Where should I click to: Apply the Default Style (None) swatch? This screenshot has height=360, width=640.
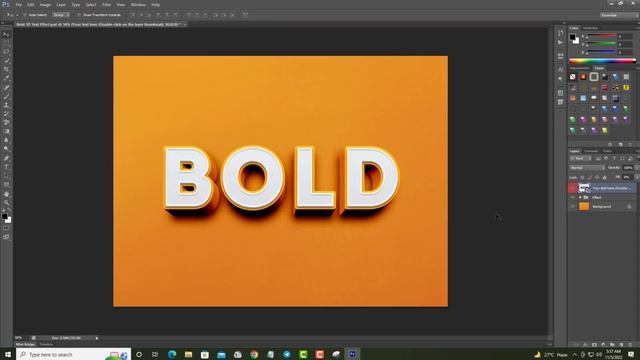tap(573, 77)
